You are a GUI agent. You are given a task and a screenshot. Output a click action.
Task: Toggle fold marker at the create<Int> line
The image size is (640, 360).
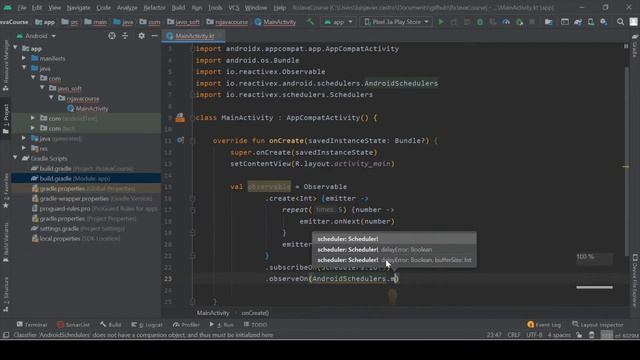point(192,198)
